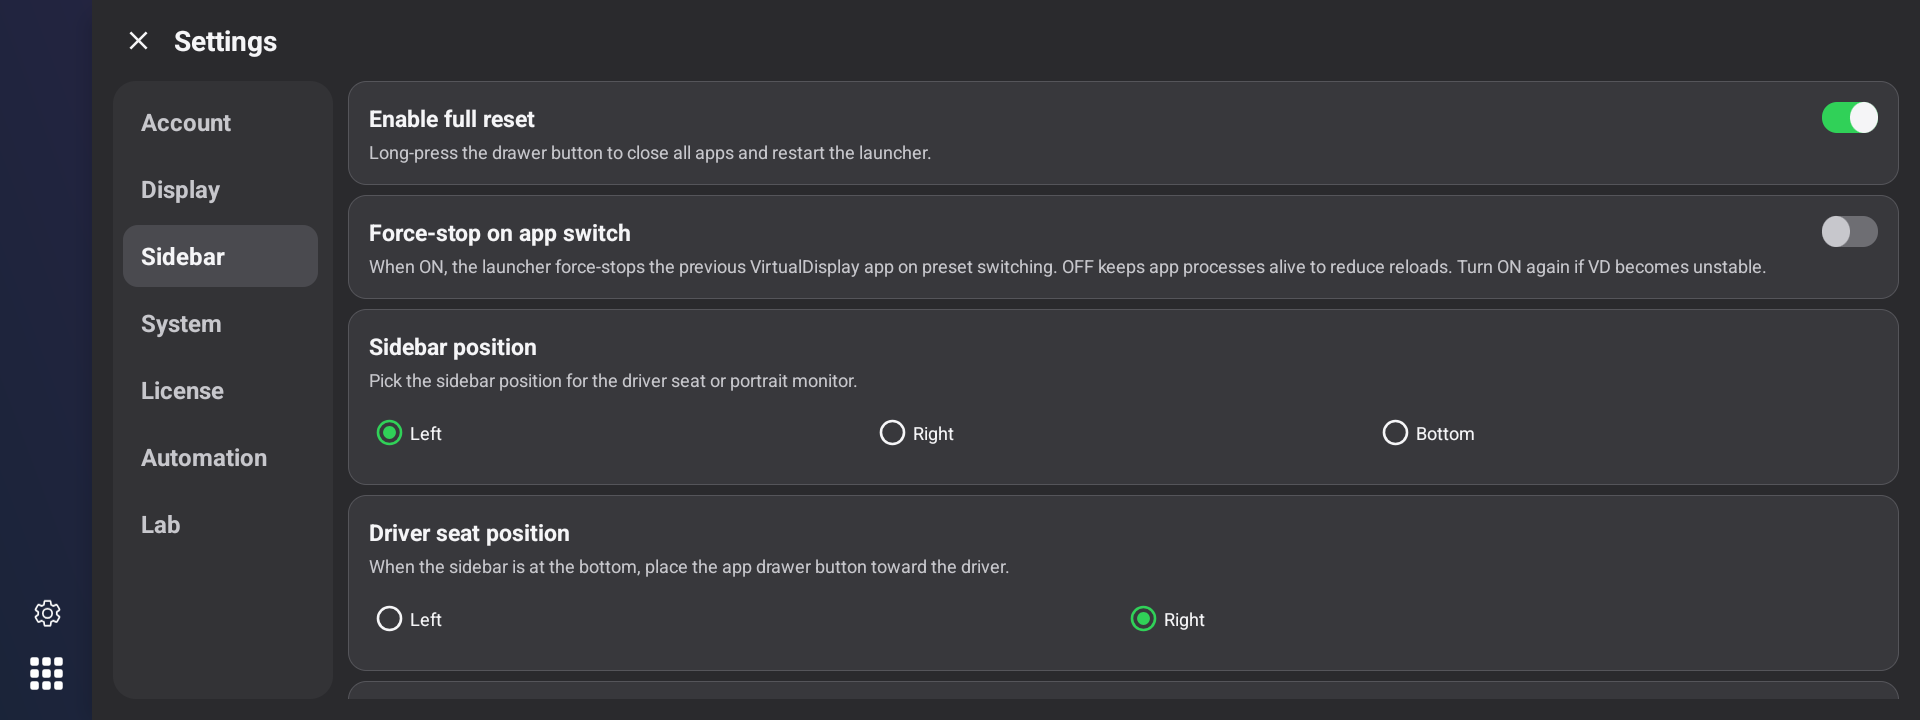Turn off the Enable full reset switch
Screen dimensions: 1920x720
pos(1849,118)
